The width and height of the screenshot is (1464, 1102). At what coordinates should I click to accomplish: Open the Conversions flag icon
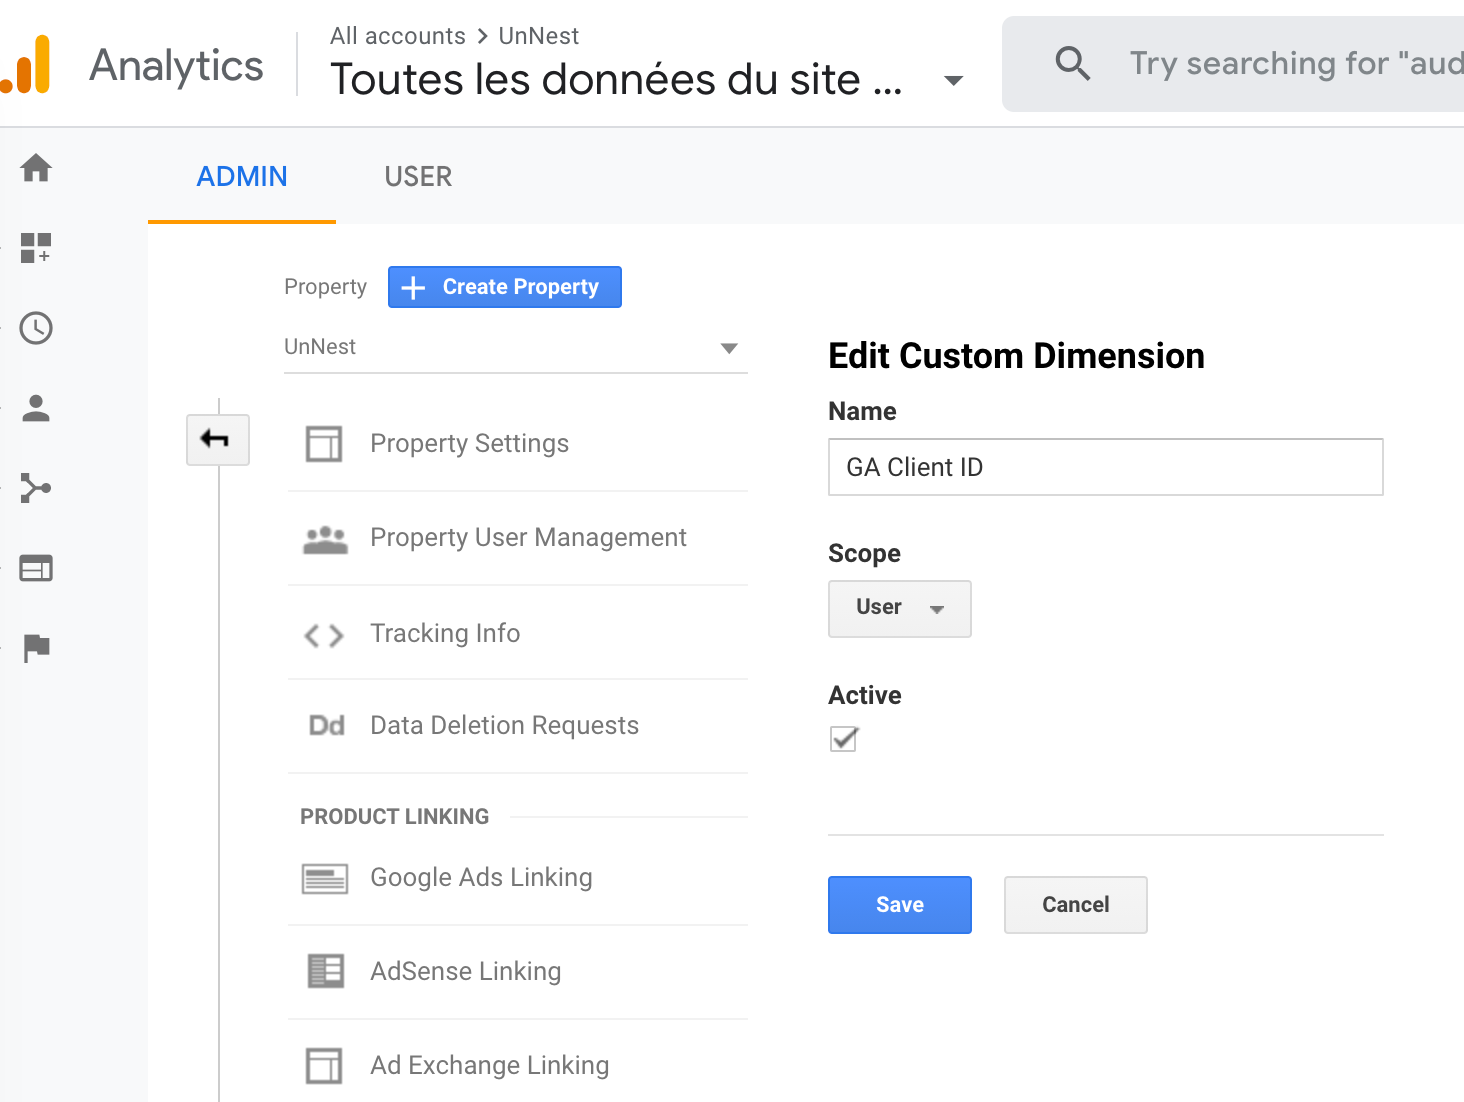tap(36, 648)
